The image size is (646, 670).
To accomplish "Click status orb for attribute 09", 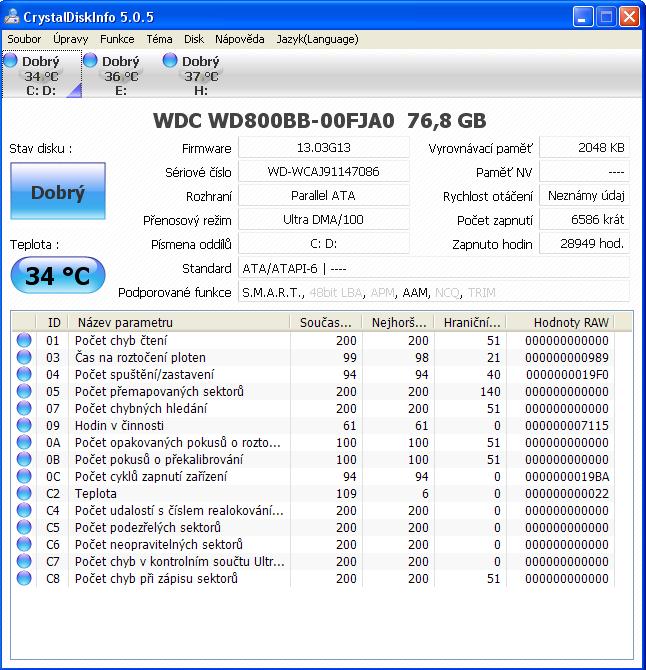I will [24, 425].
